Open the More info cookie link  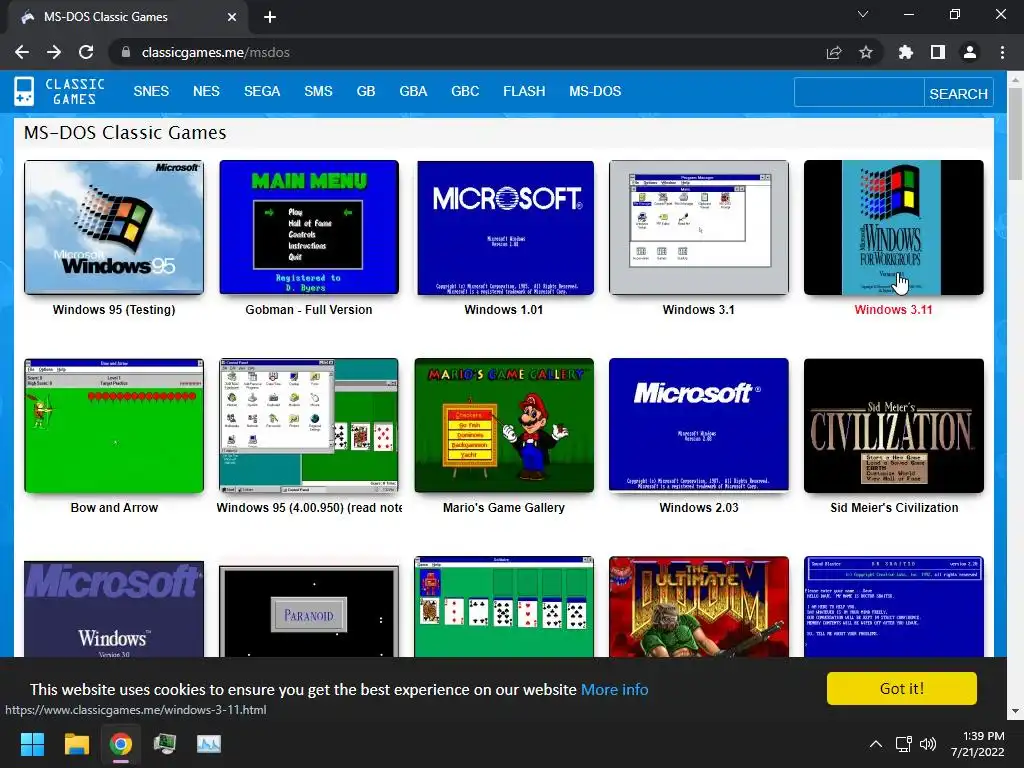point(615,690)
